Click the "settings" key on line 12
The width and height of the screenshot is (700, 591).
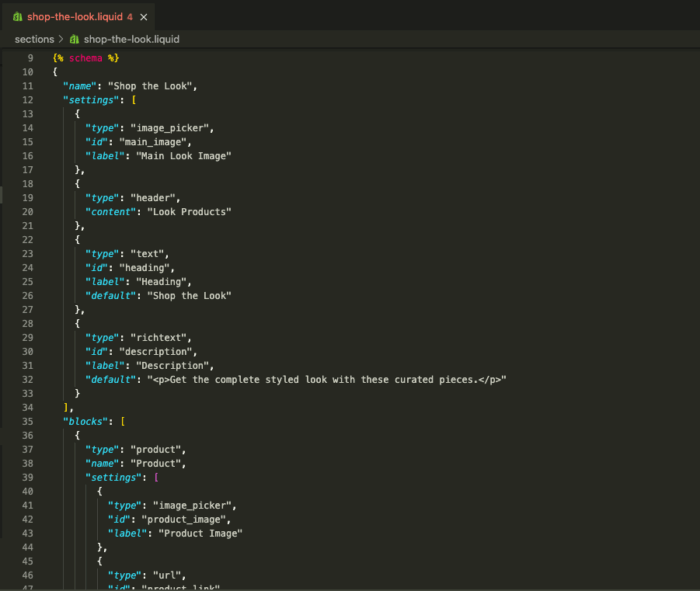click(x=91, y=100)
